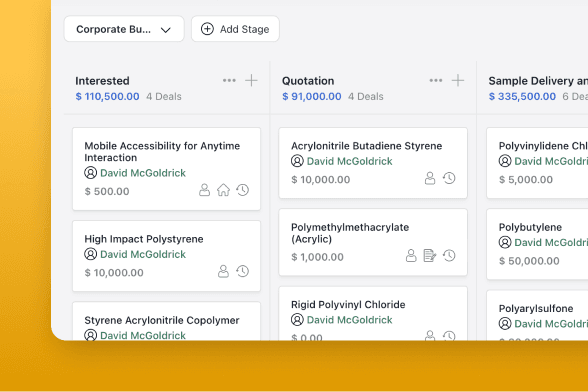
Task: Open the Rigid Polyvinyl Chloride deal card
Action: click(x=373, y=314)
